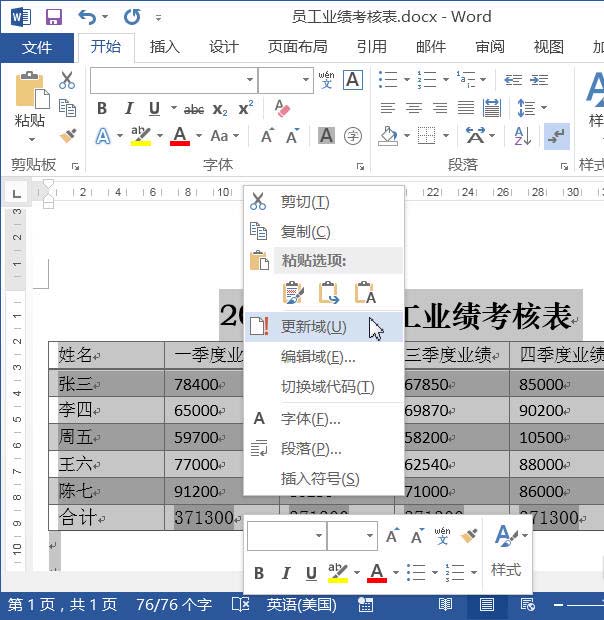Expand the Font dialog launcher arrow
The height and width of the screenshot is (620, 604).
360,165
